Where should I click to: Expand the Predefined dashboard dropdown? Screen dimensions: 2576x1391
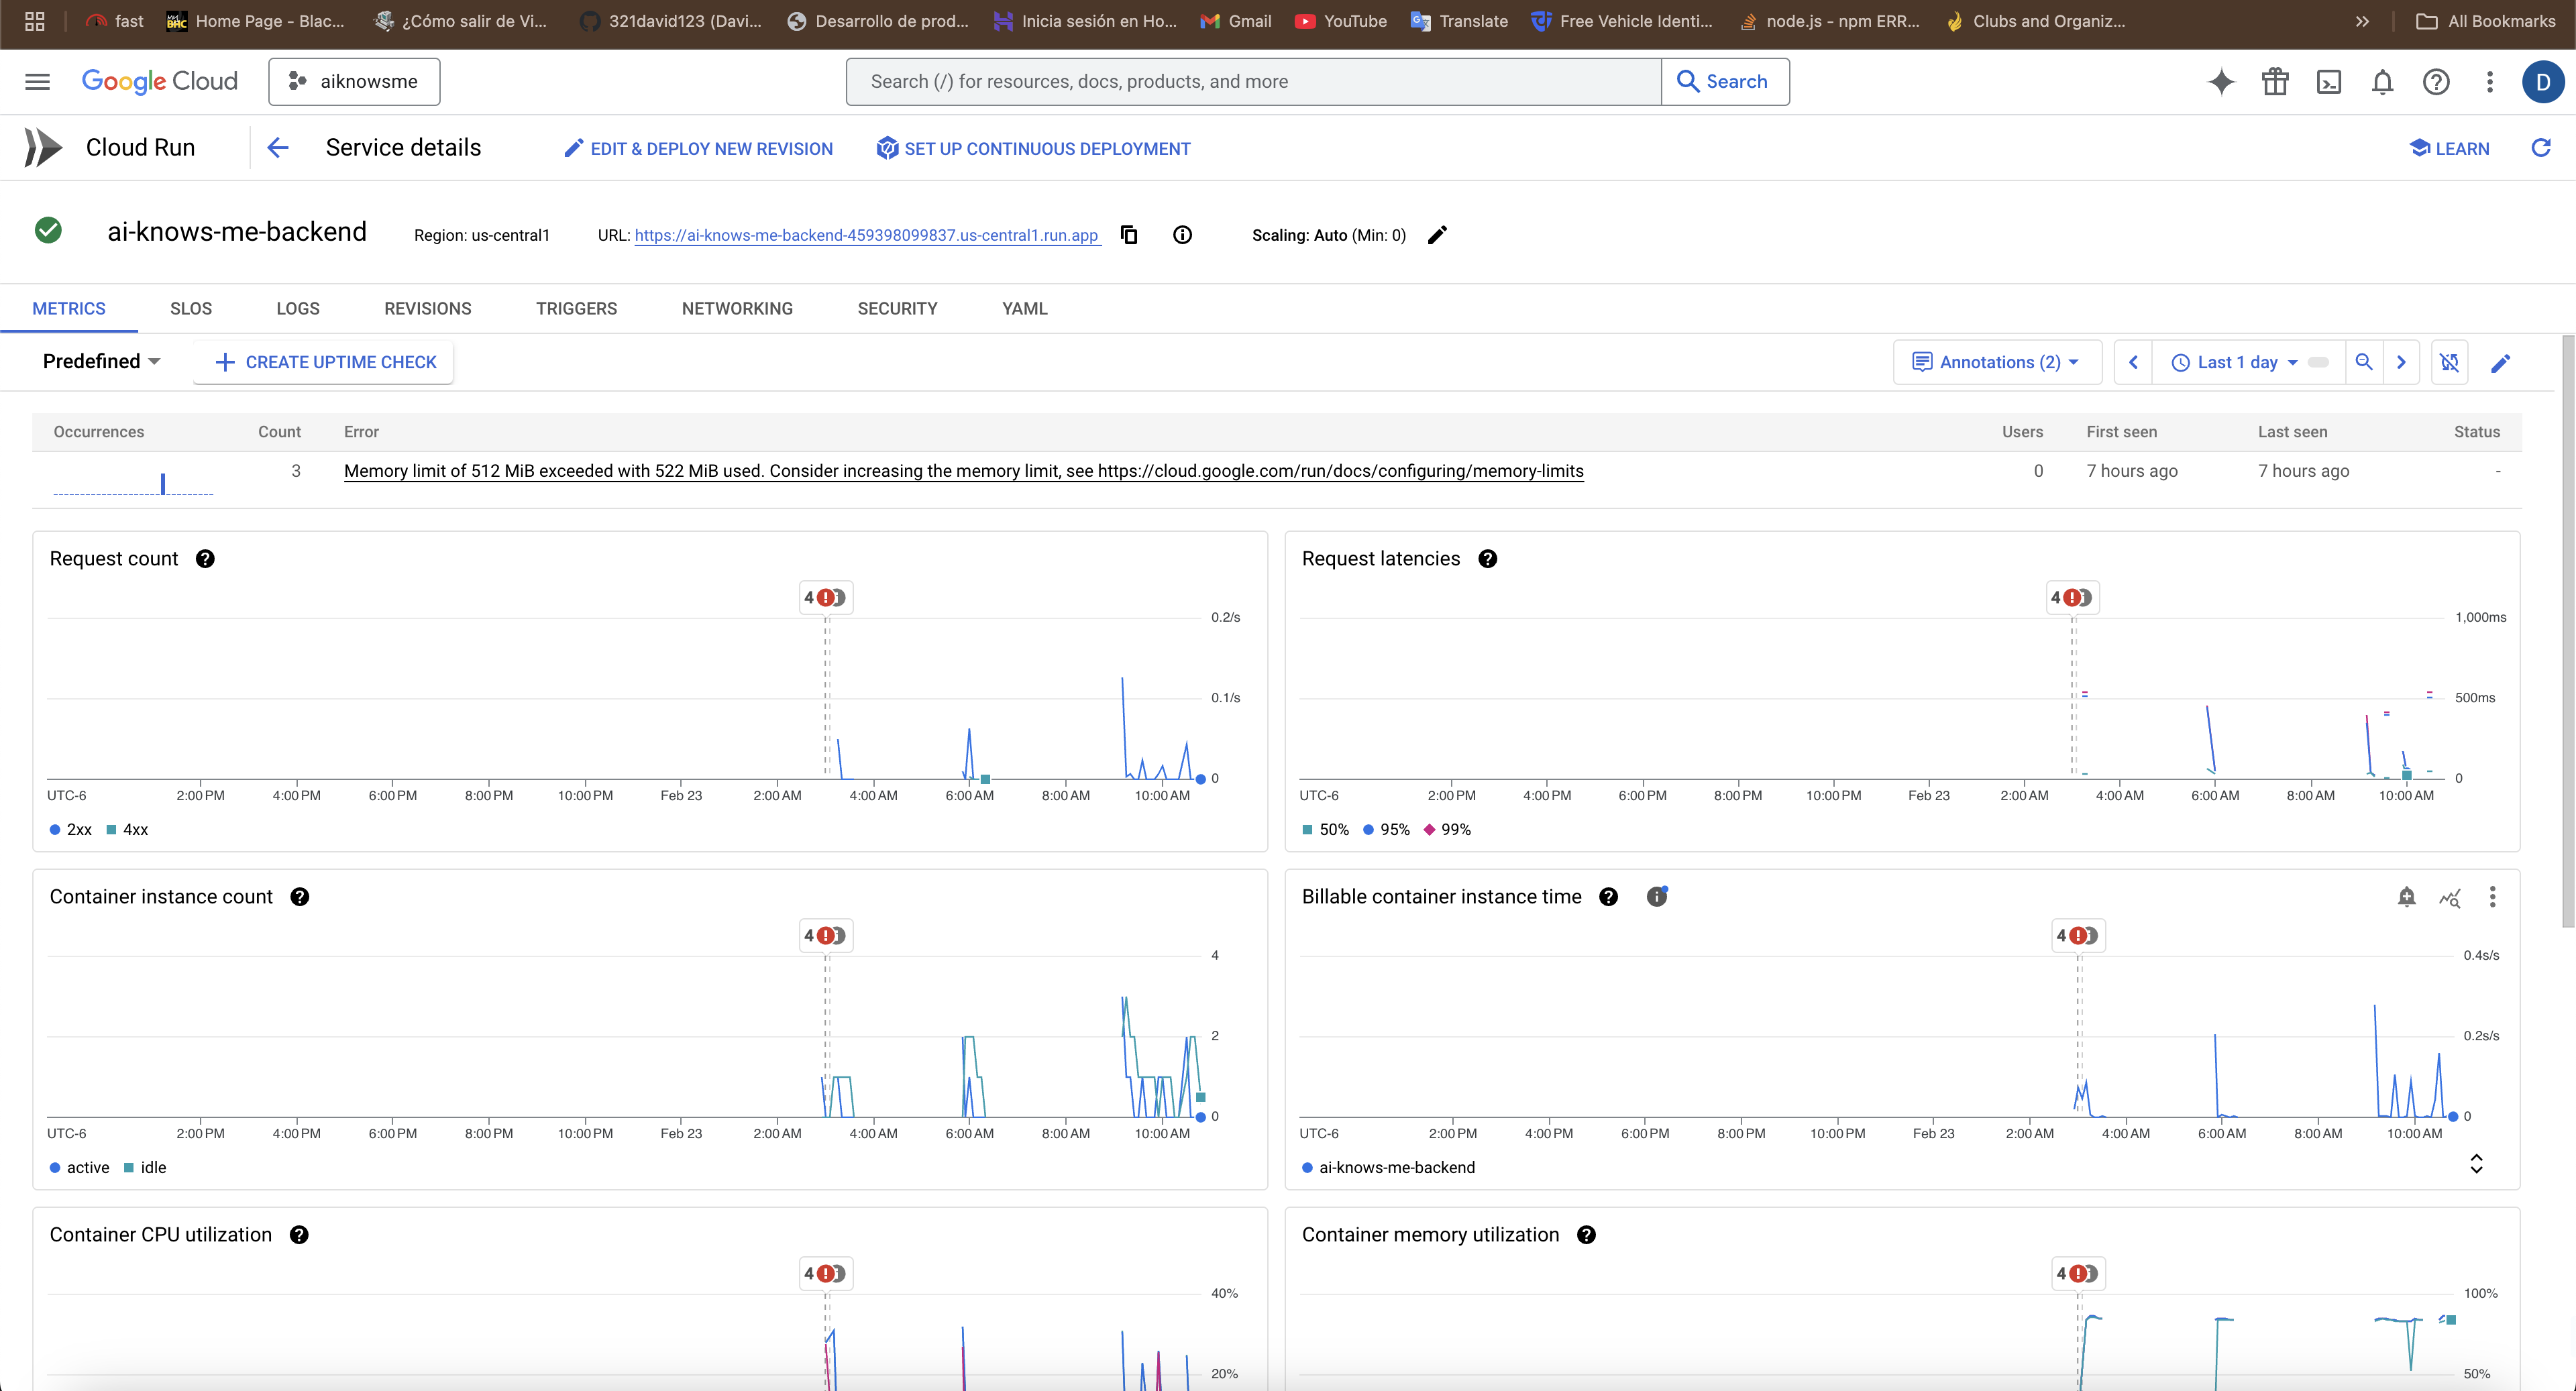[x=101, y=362]
